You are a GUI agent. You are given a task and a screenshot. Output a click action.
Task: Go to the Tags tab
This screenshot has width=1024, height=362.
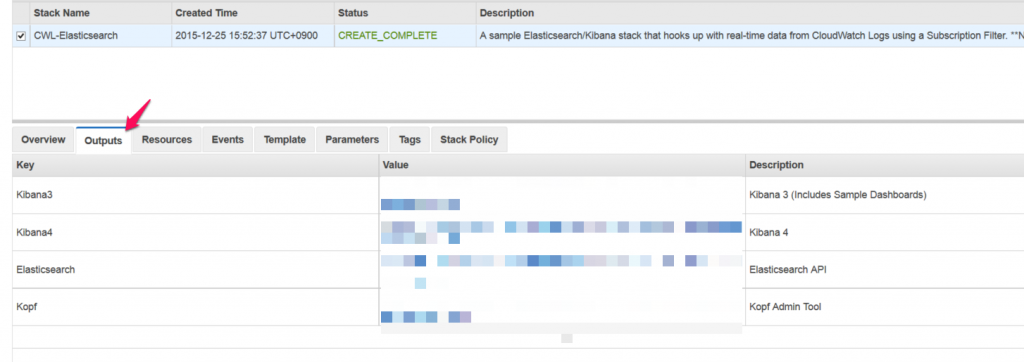[409, 140]
